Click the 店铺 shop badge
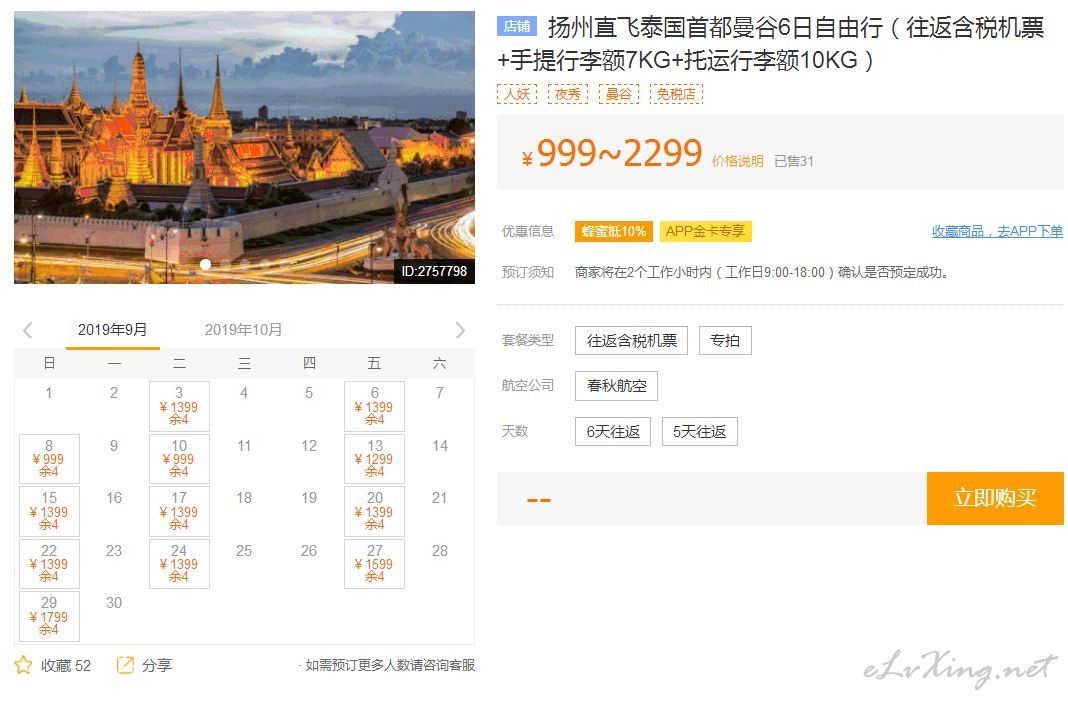The width and height of the screenshot is (1068, 702). pyautogui.click(x=517, y=27)
